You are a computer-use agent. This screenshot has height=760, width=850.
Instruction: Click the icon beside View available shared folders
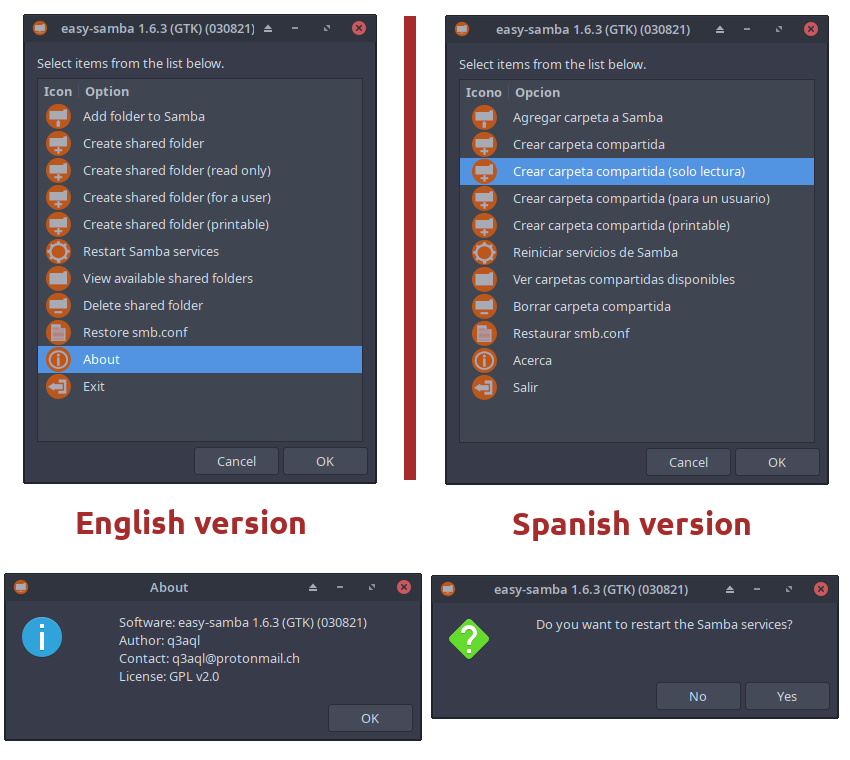click(58, 279)
